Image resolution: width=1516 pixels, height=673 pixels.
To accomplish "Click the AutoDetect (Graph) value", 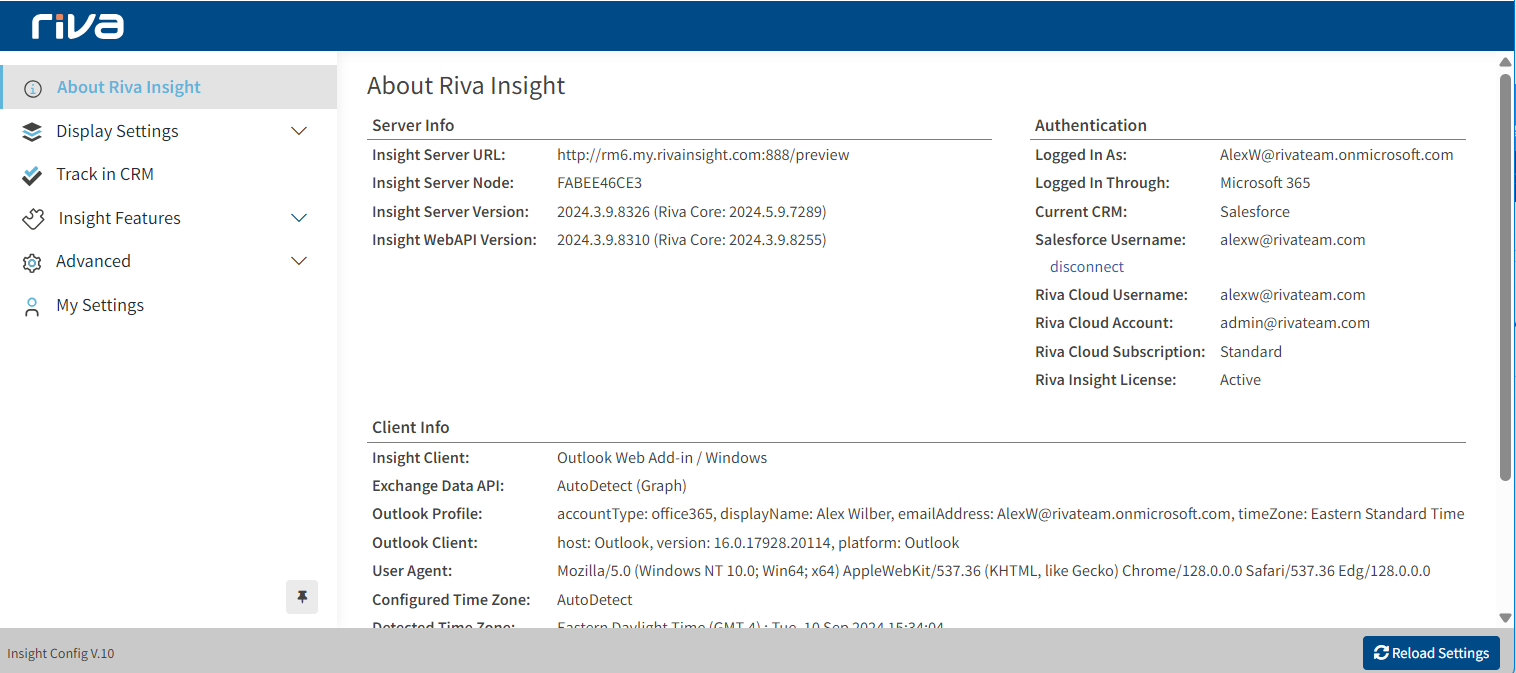I will coord(622,486).
